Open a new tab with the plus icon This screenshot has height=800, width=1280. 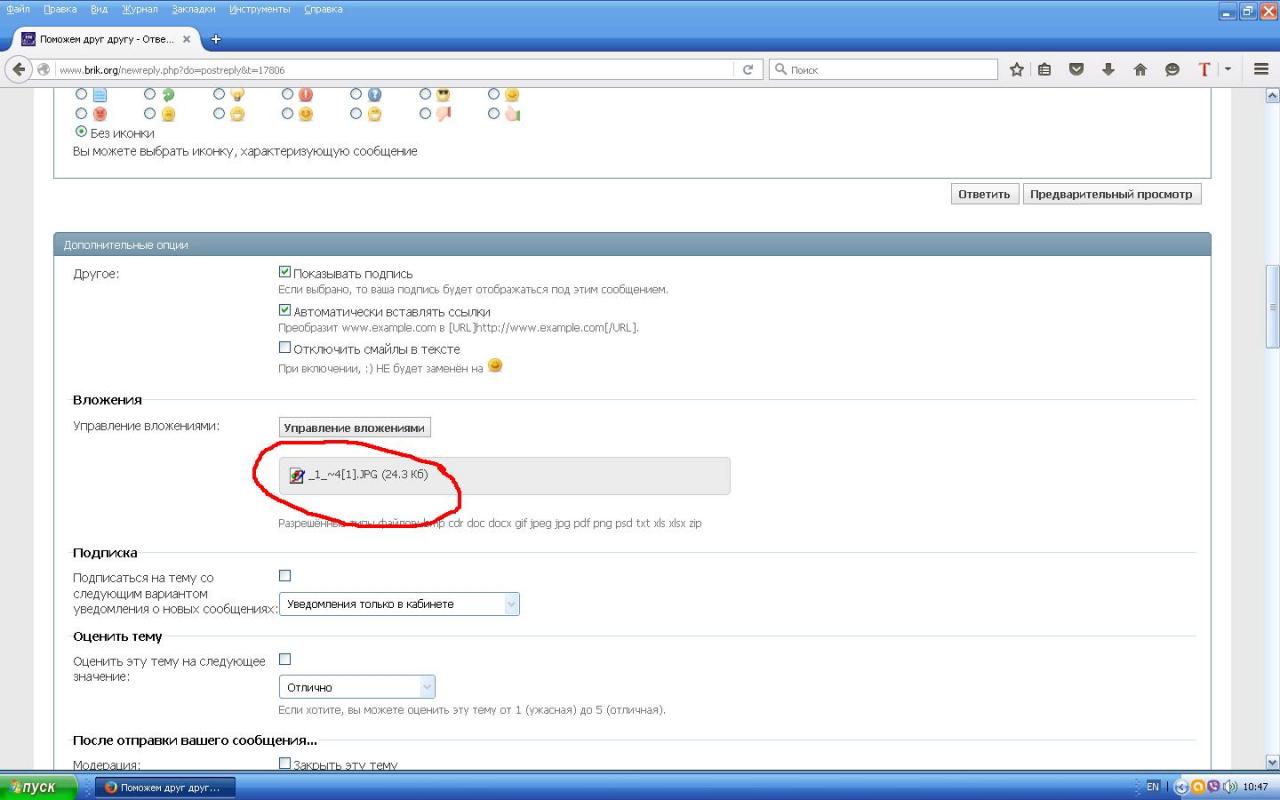(215, 39)
